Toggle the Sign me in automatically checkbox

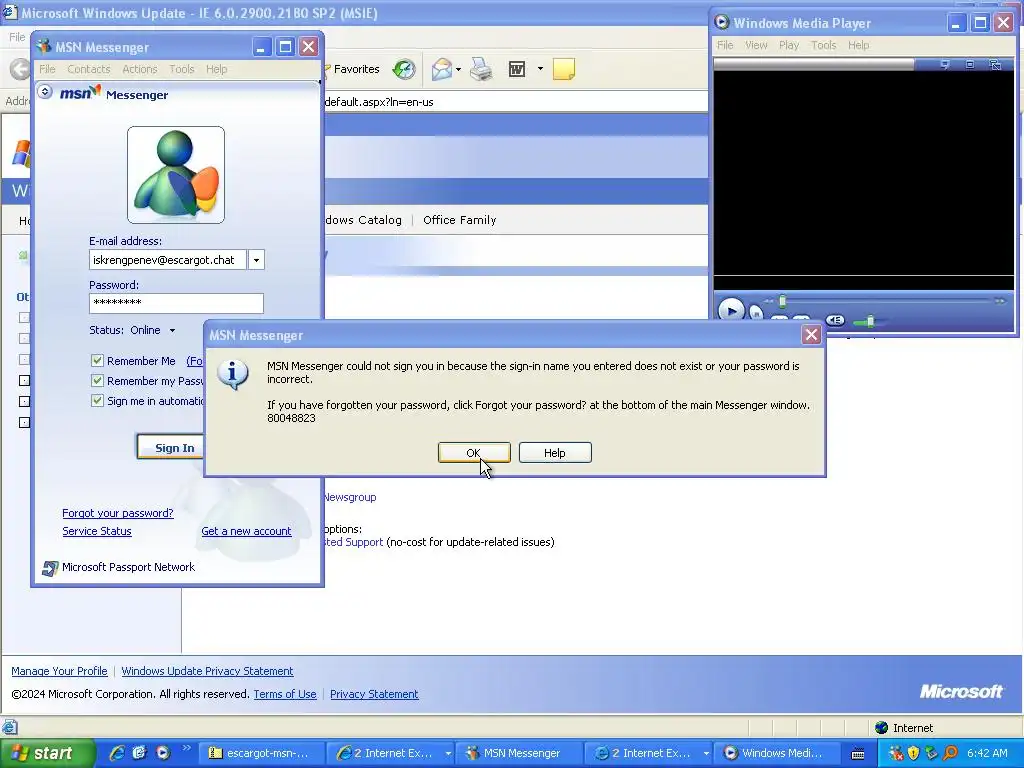97,401
